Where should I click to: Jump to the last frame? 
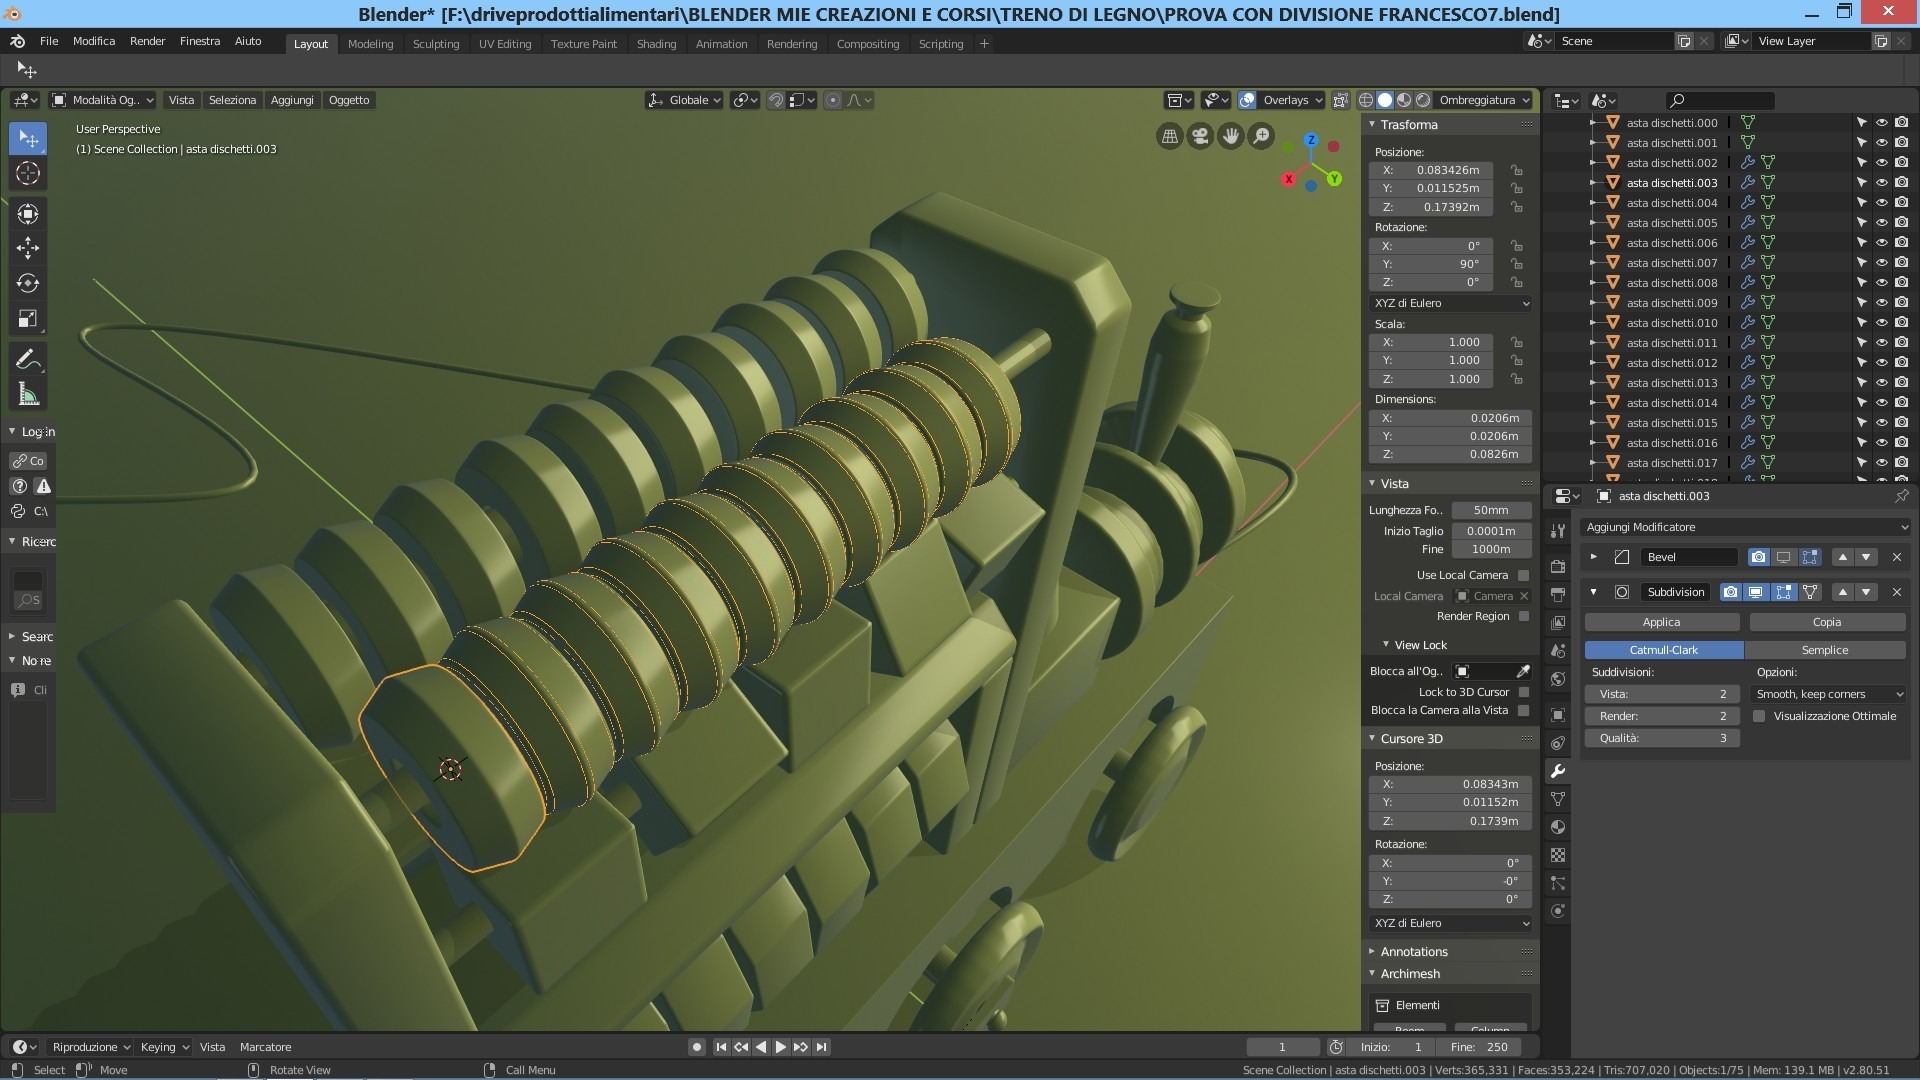pyautogui.click(x=821, y=1047)
